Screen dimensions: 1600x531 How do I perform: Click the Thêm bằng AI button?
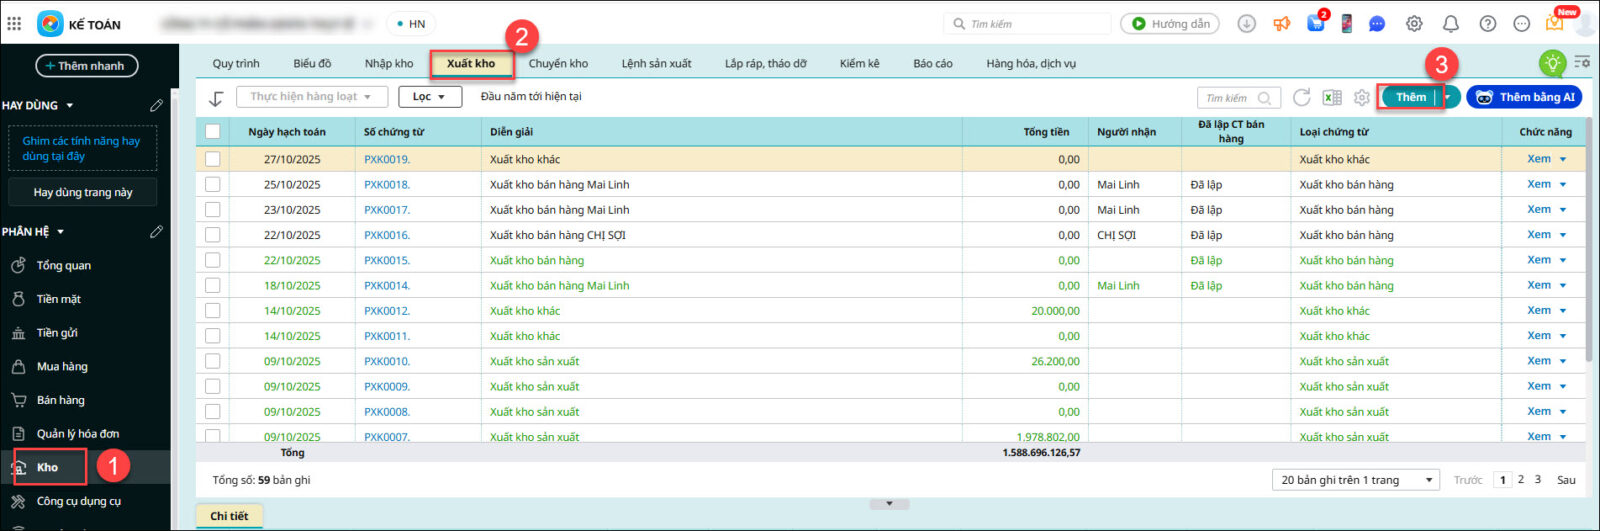1524,97
